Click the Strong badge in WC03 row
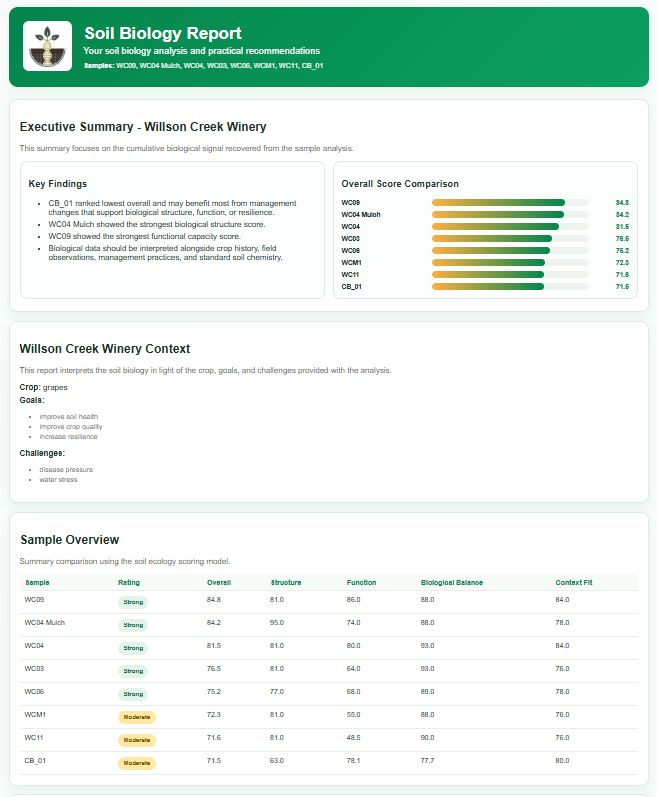The width and height of the screenshot is (657, 797). [133, 671]
